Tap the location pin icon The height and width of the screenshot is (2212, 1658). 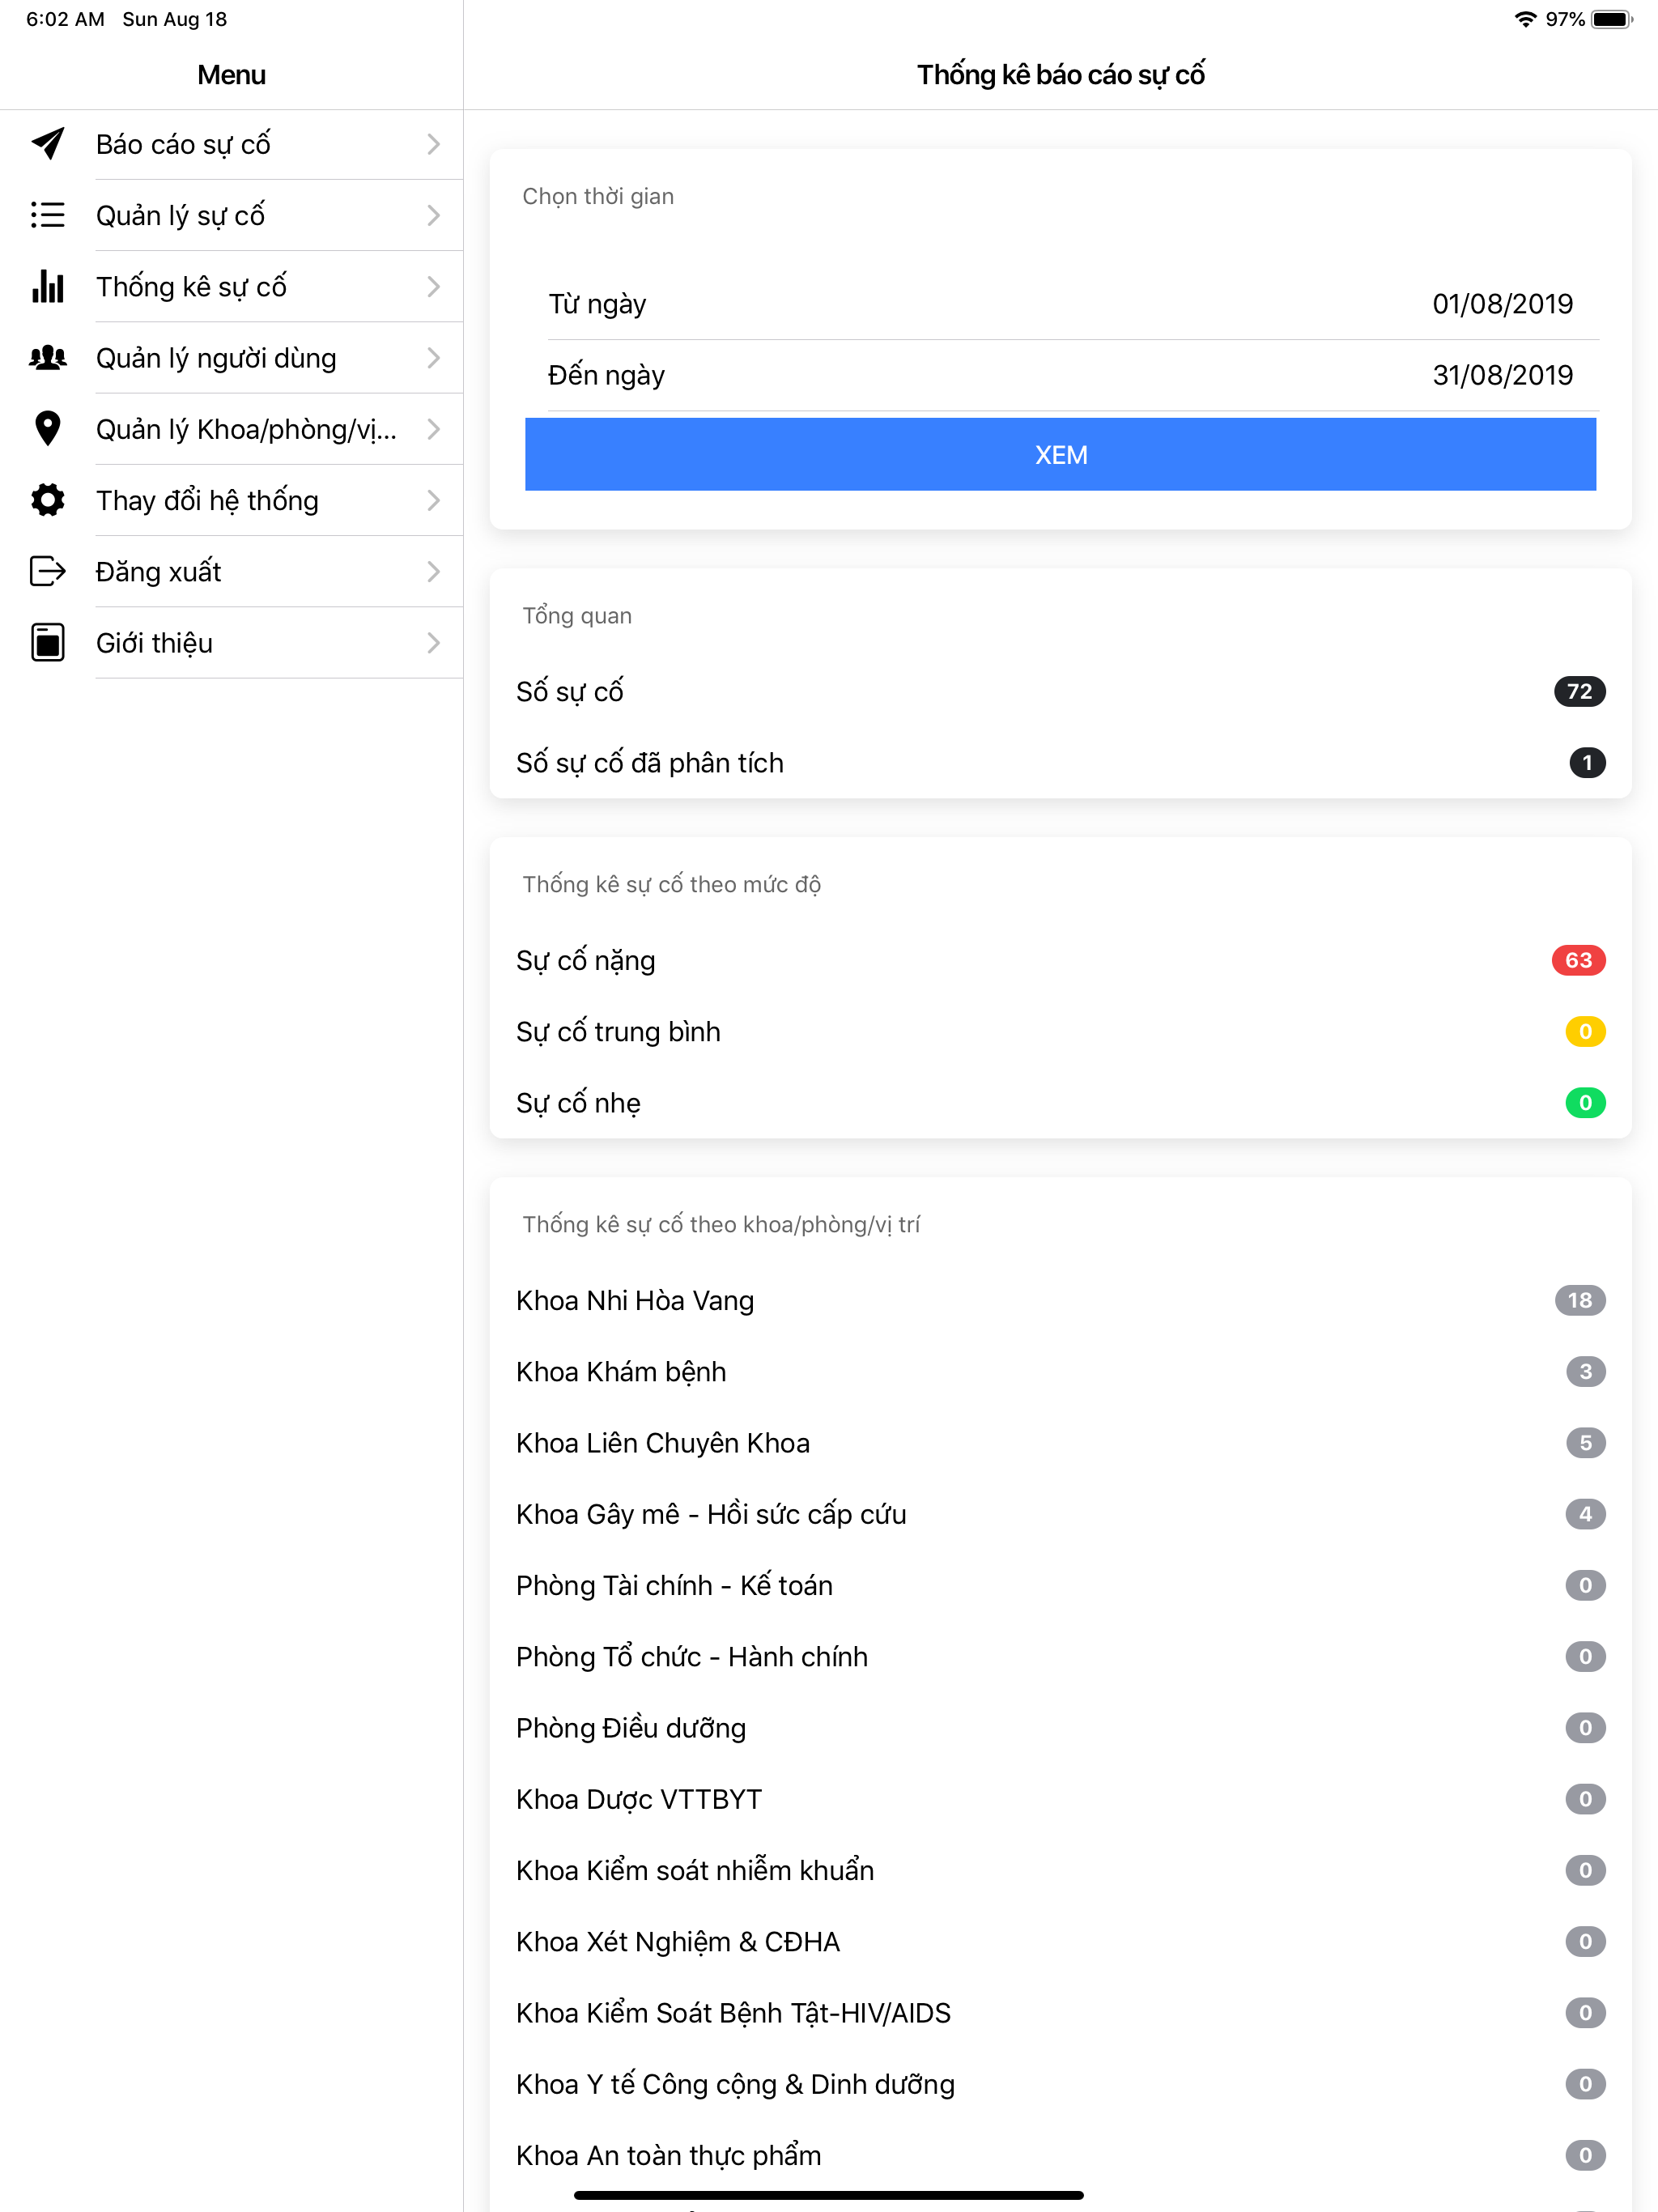48,428
